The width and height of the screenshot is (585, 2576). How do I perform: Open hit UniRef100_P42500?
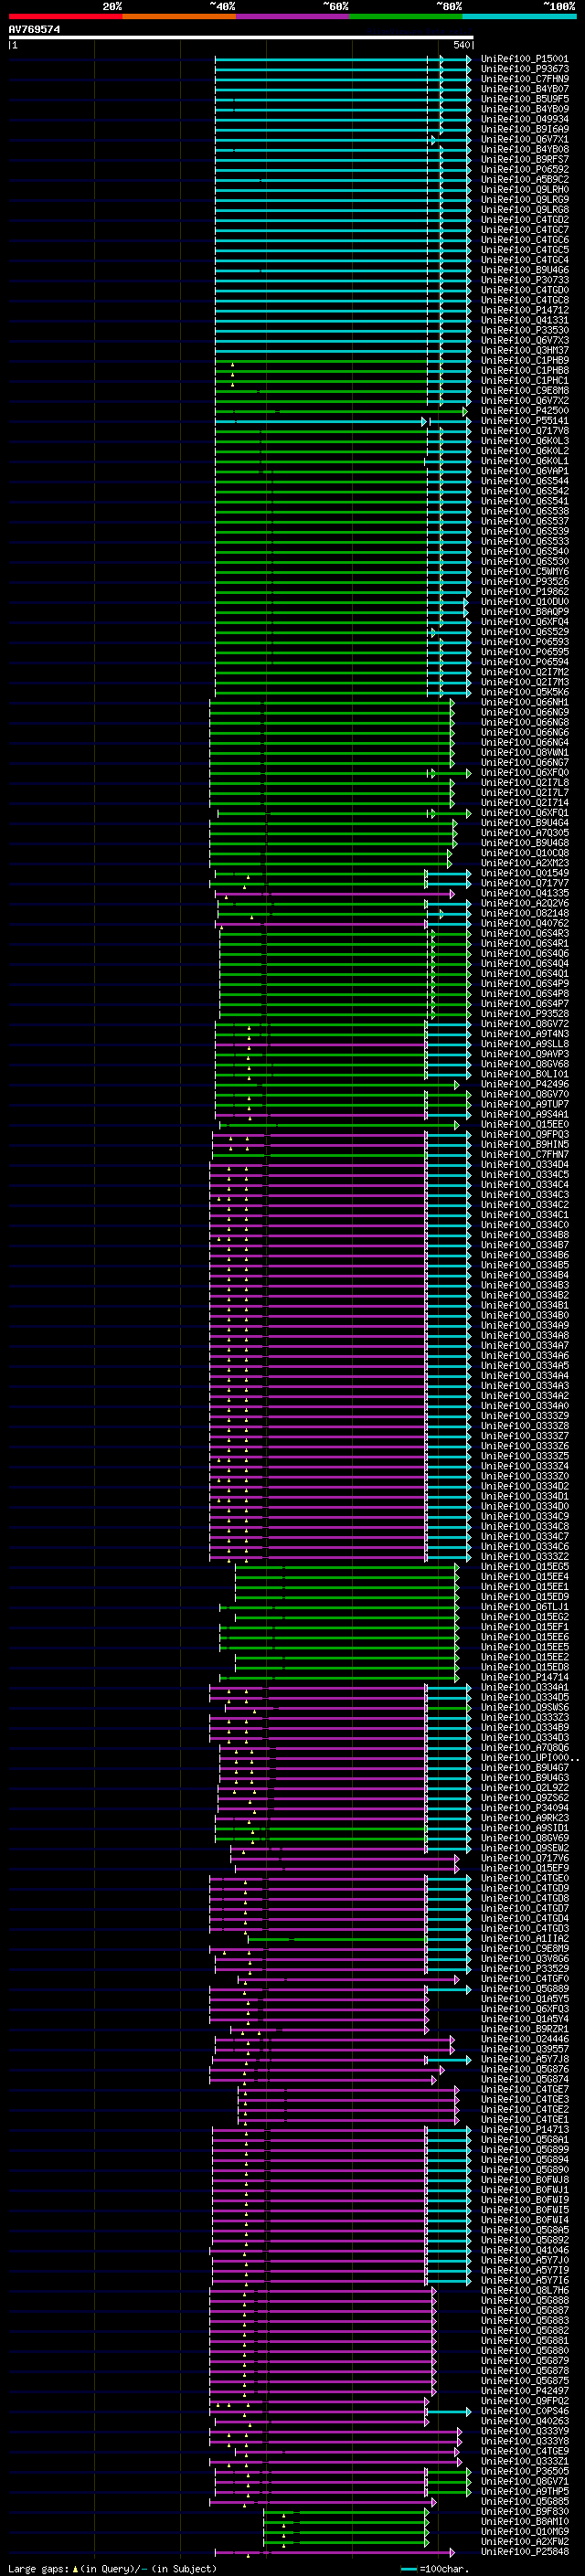pos(525,411)
